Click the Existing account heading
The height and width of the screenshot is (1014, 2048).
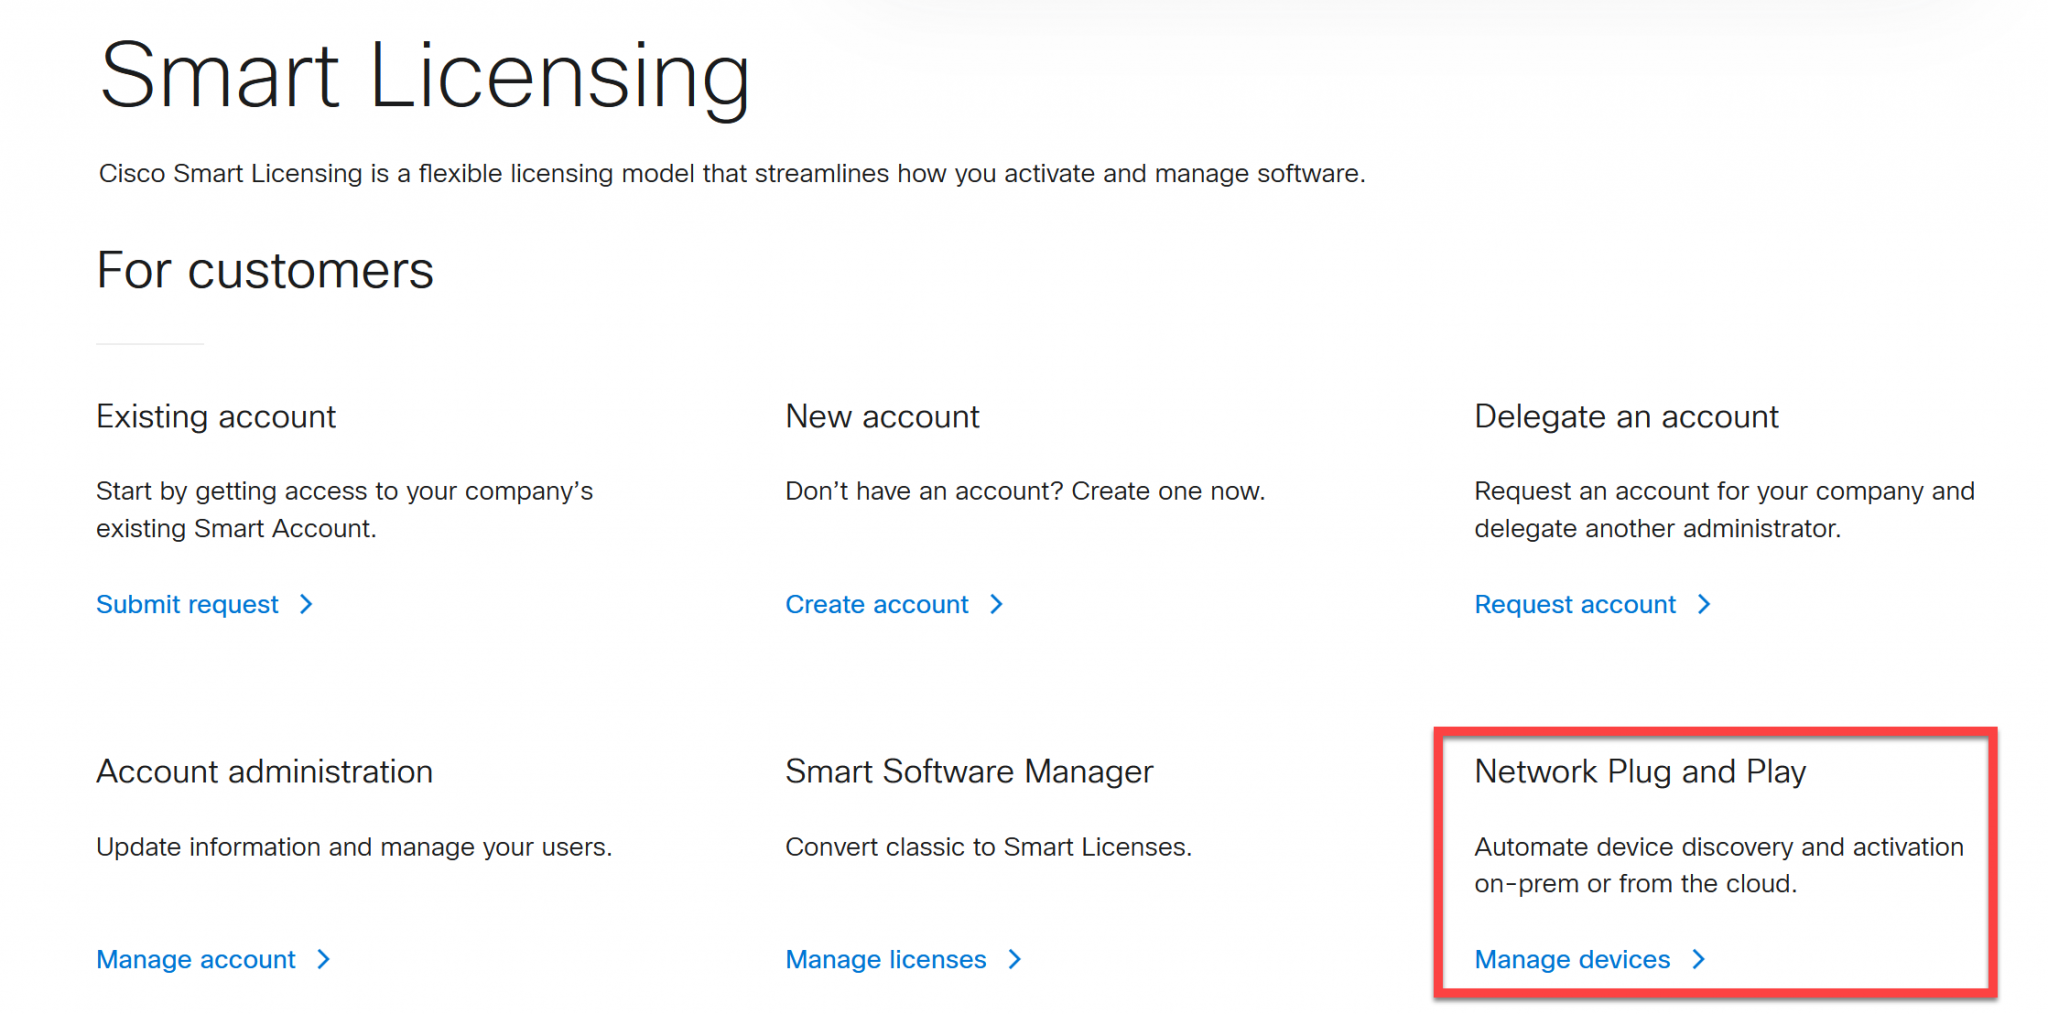[x=216, y=417]
